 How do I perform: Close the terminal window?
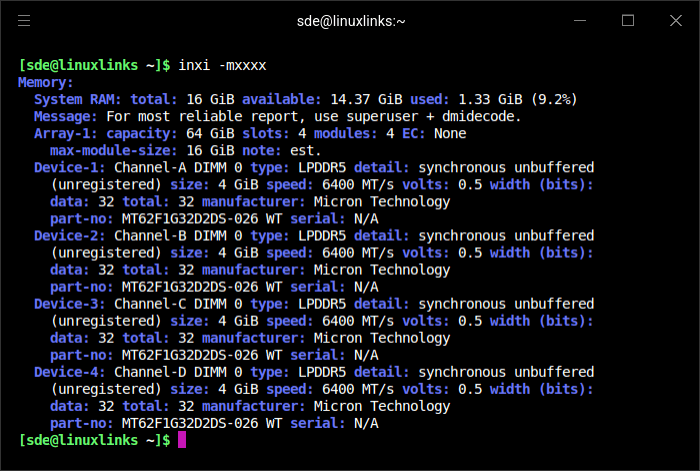(674, 20)
